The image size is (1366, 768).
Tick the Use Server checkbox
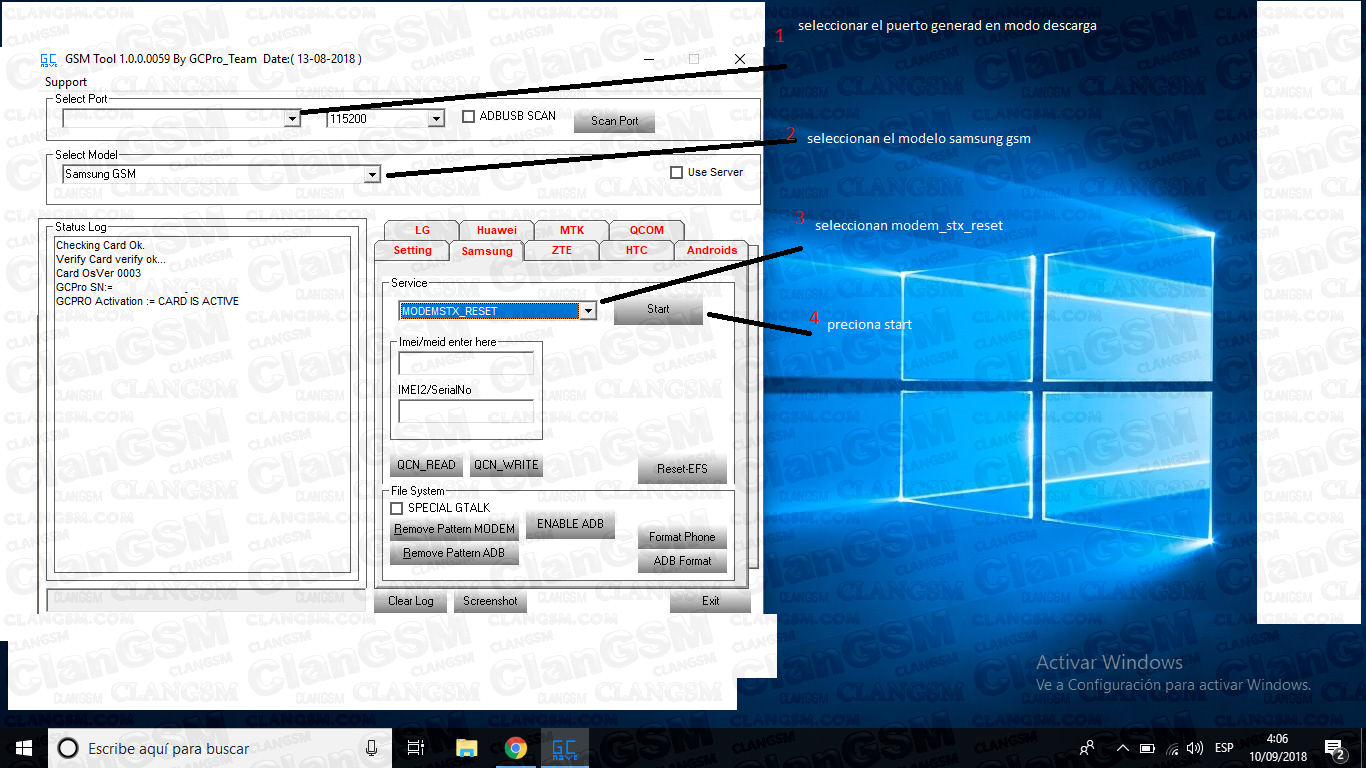click(677, 172)
